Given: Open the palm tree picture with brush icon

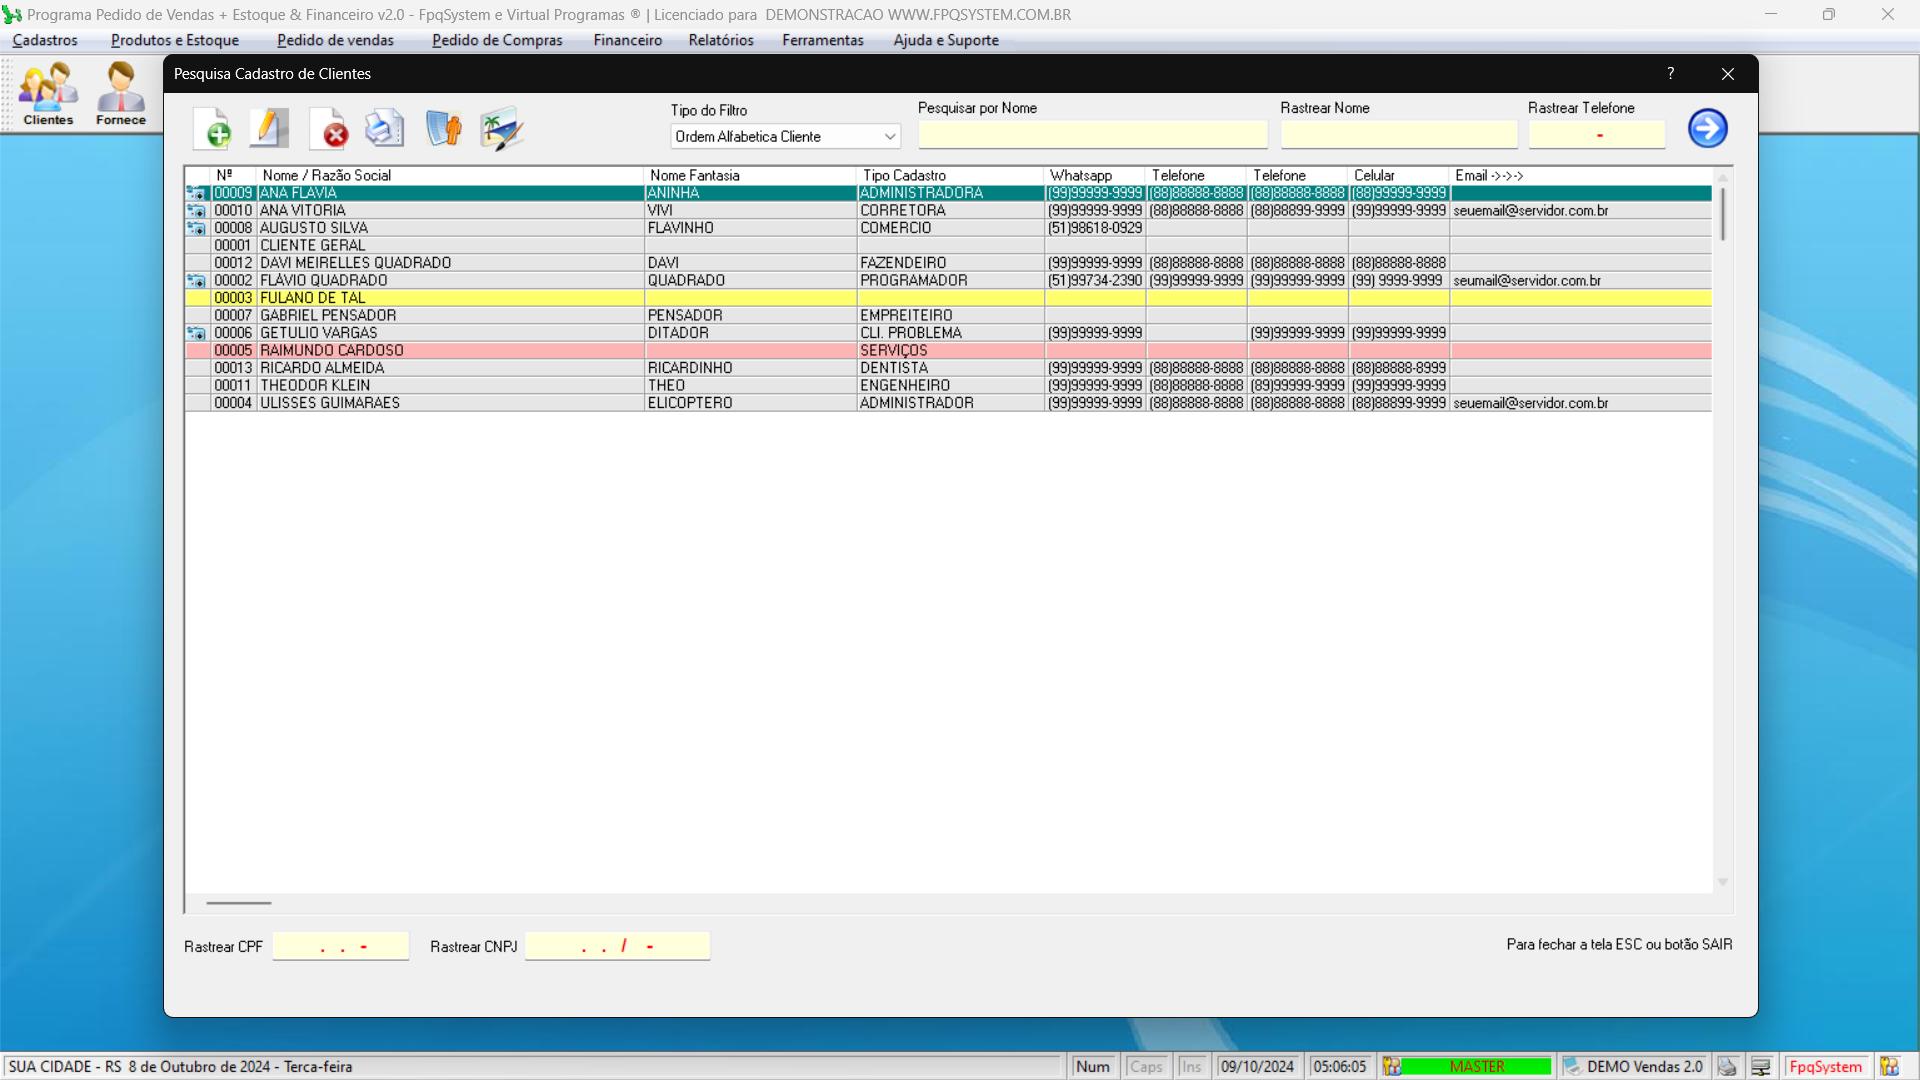Looking at the screenshot, I should click(x=501, y=129).
